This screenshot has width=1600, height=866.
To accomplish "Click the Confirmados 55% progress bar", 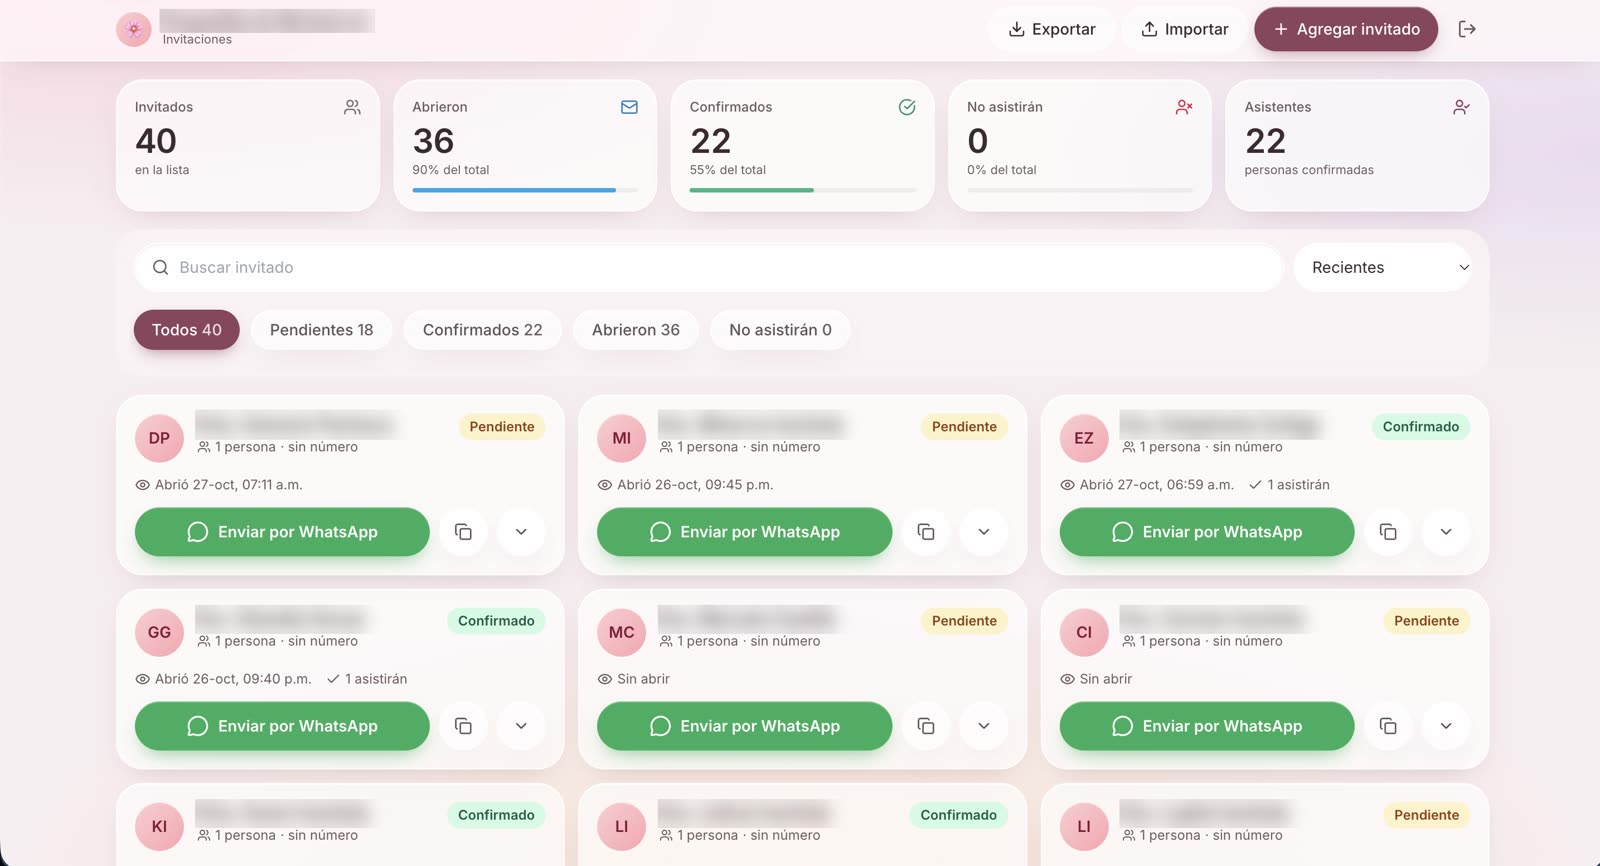I will pos(803,190).
